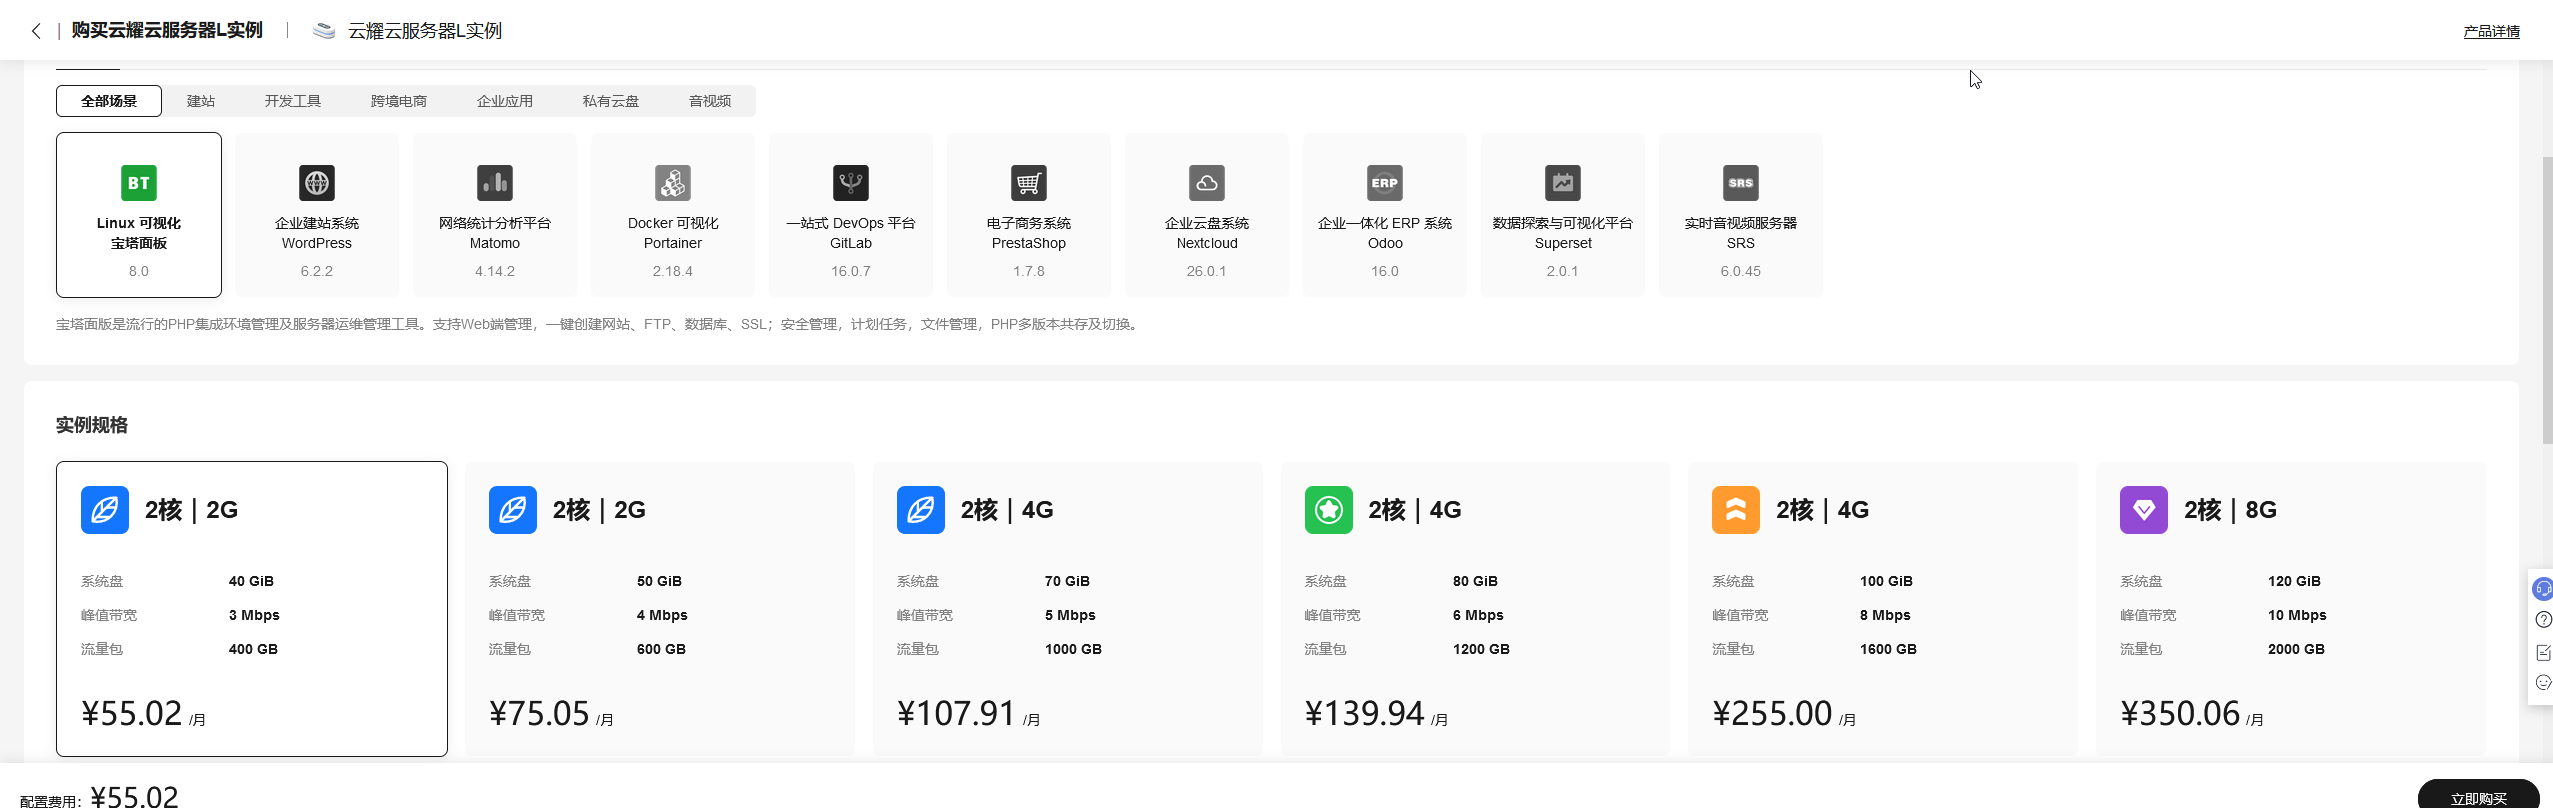Click the 立即购买 button
The image size is (2553, 808).
click(2478, 795)
